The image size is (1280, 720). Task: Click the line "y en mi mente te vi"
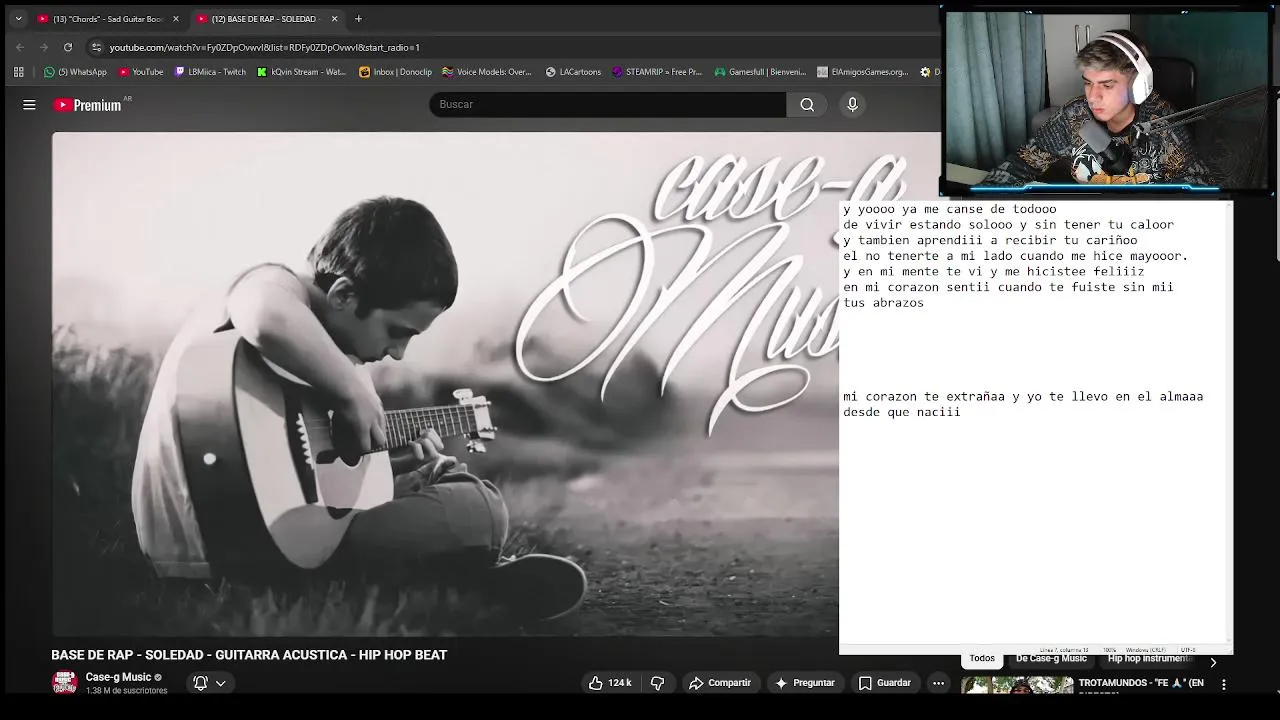[993, 271]
